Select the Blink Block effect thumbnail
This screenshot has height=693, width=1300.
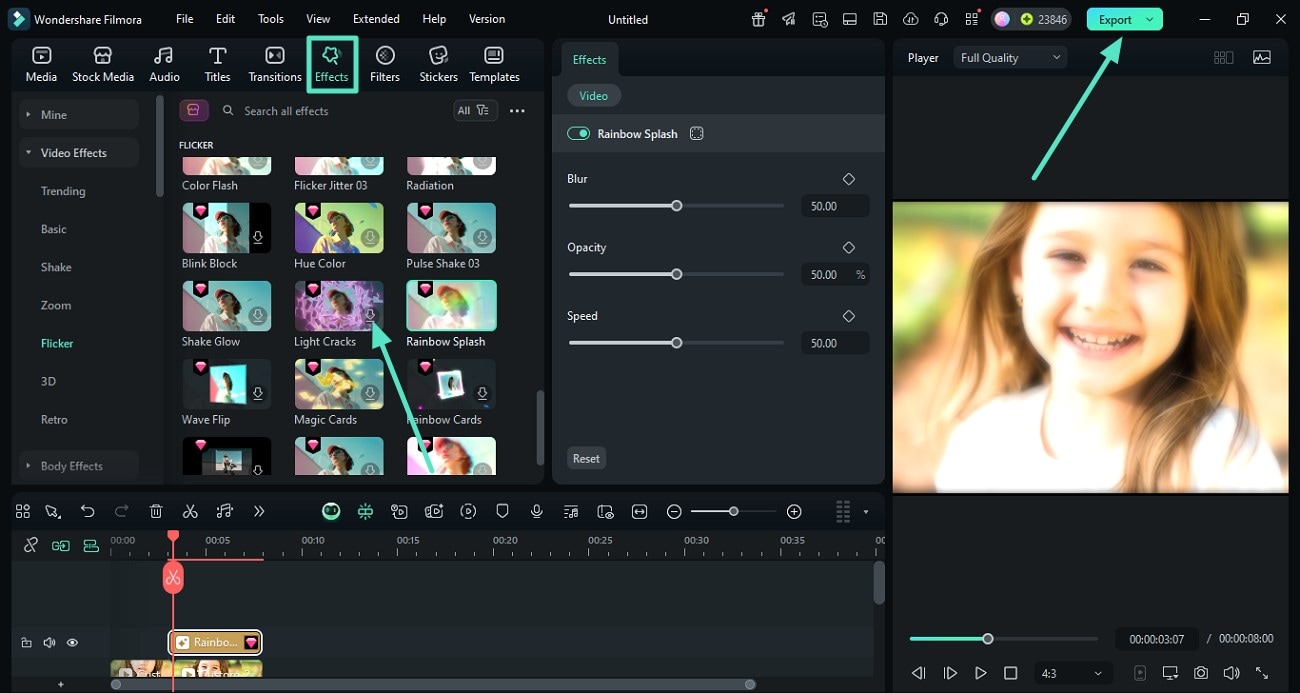click(x=226, y=227)
